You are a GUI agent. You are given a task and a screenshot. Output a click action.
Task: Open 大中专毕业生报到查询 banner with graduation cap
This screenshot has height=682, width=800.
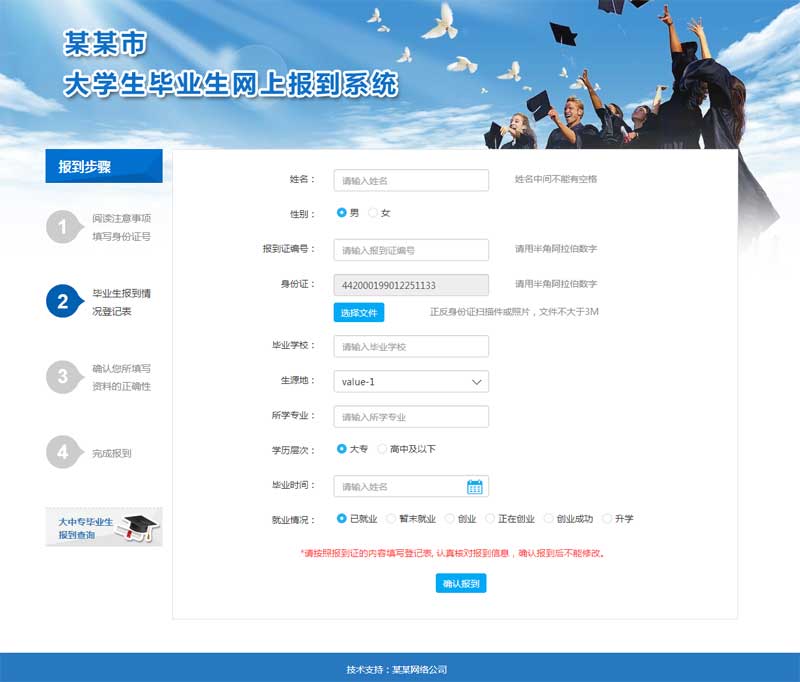tap(103, 527)
